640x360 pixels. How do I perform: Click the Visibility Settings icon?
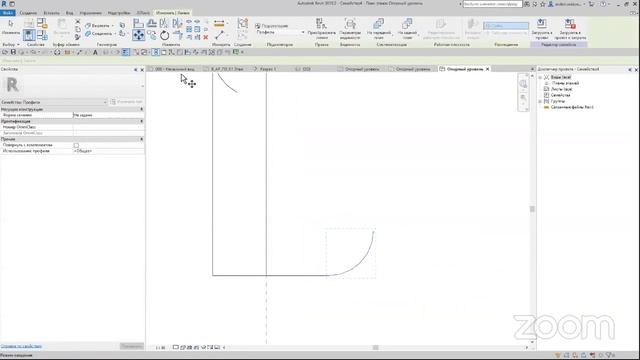(x=350, y=28)
